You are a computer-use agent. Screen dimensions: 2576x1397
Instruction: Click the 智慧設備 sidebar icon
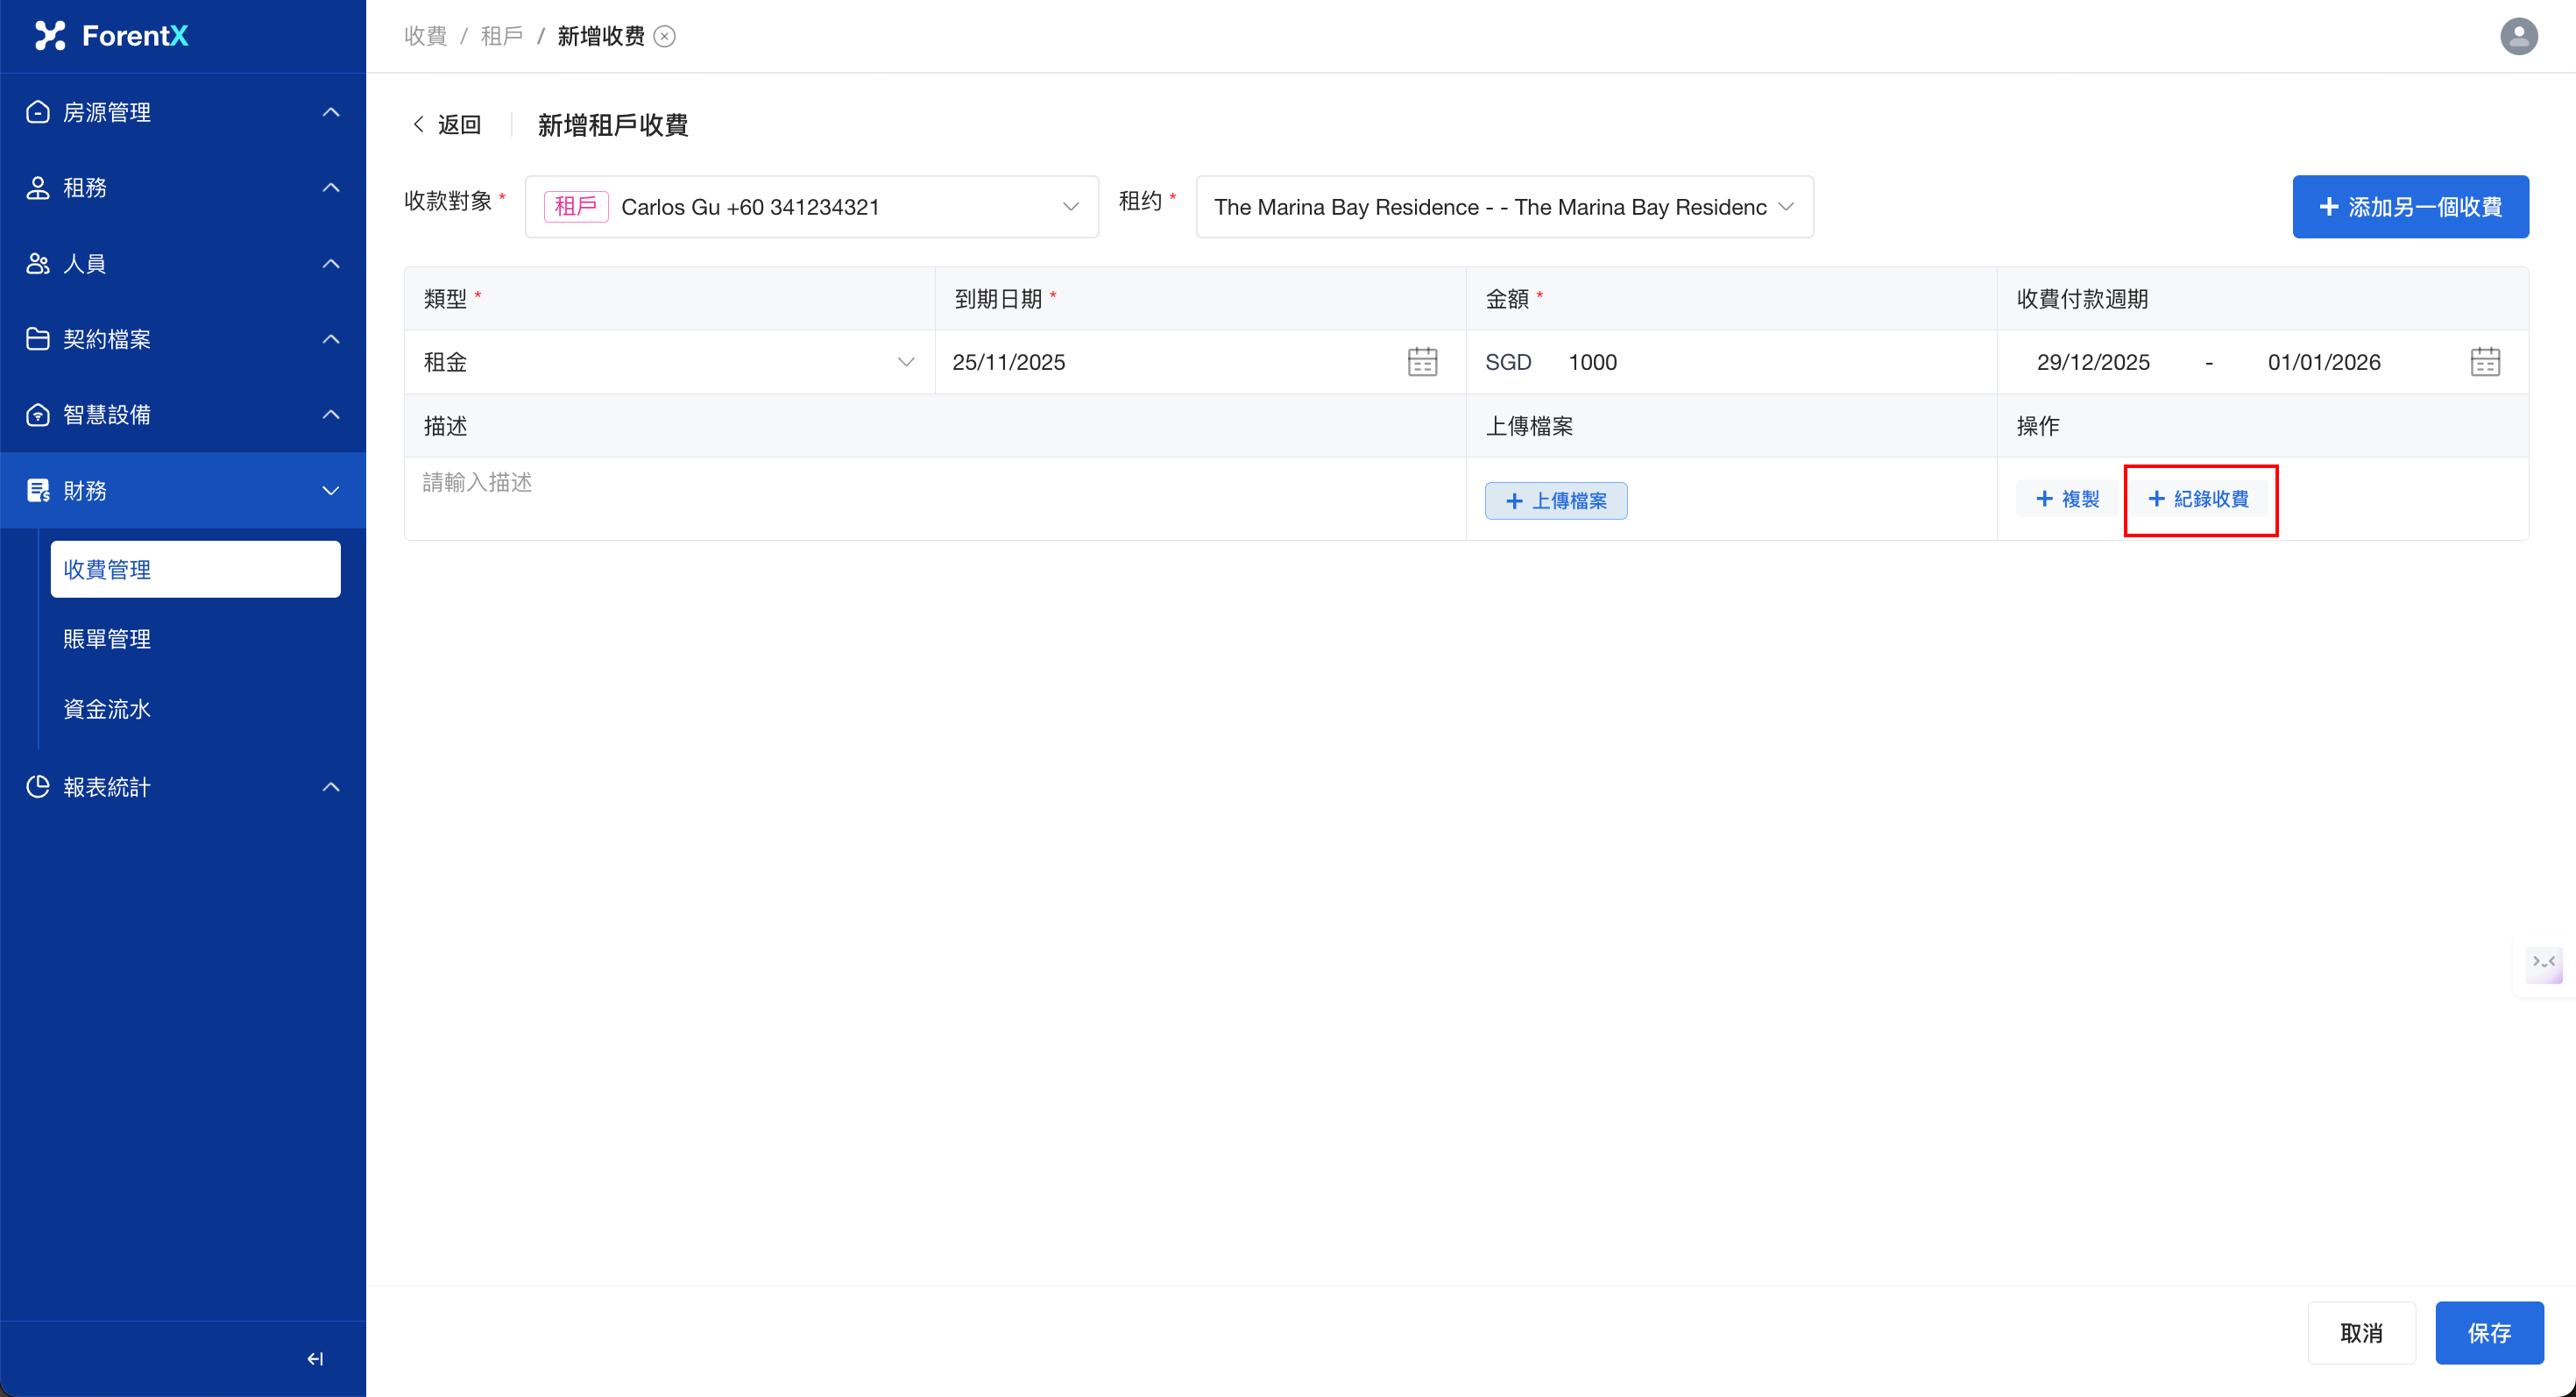(38, 415)
